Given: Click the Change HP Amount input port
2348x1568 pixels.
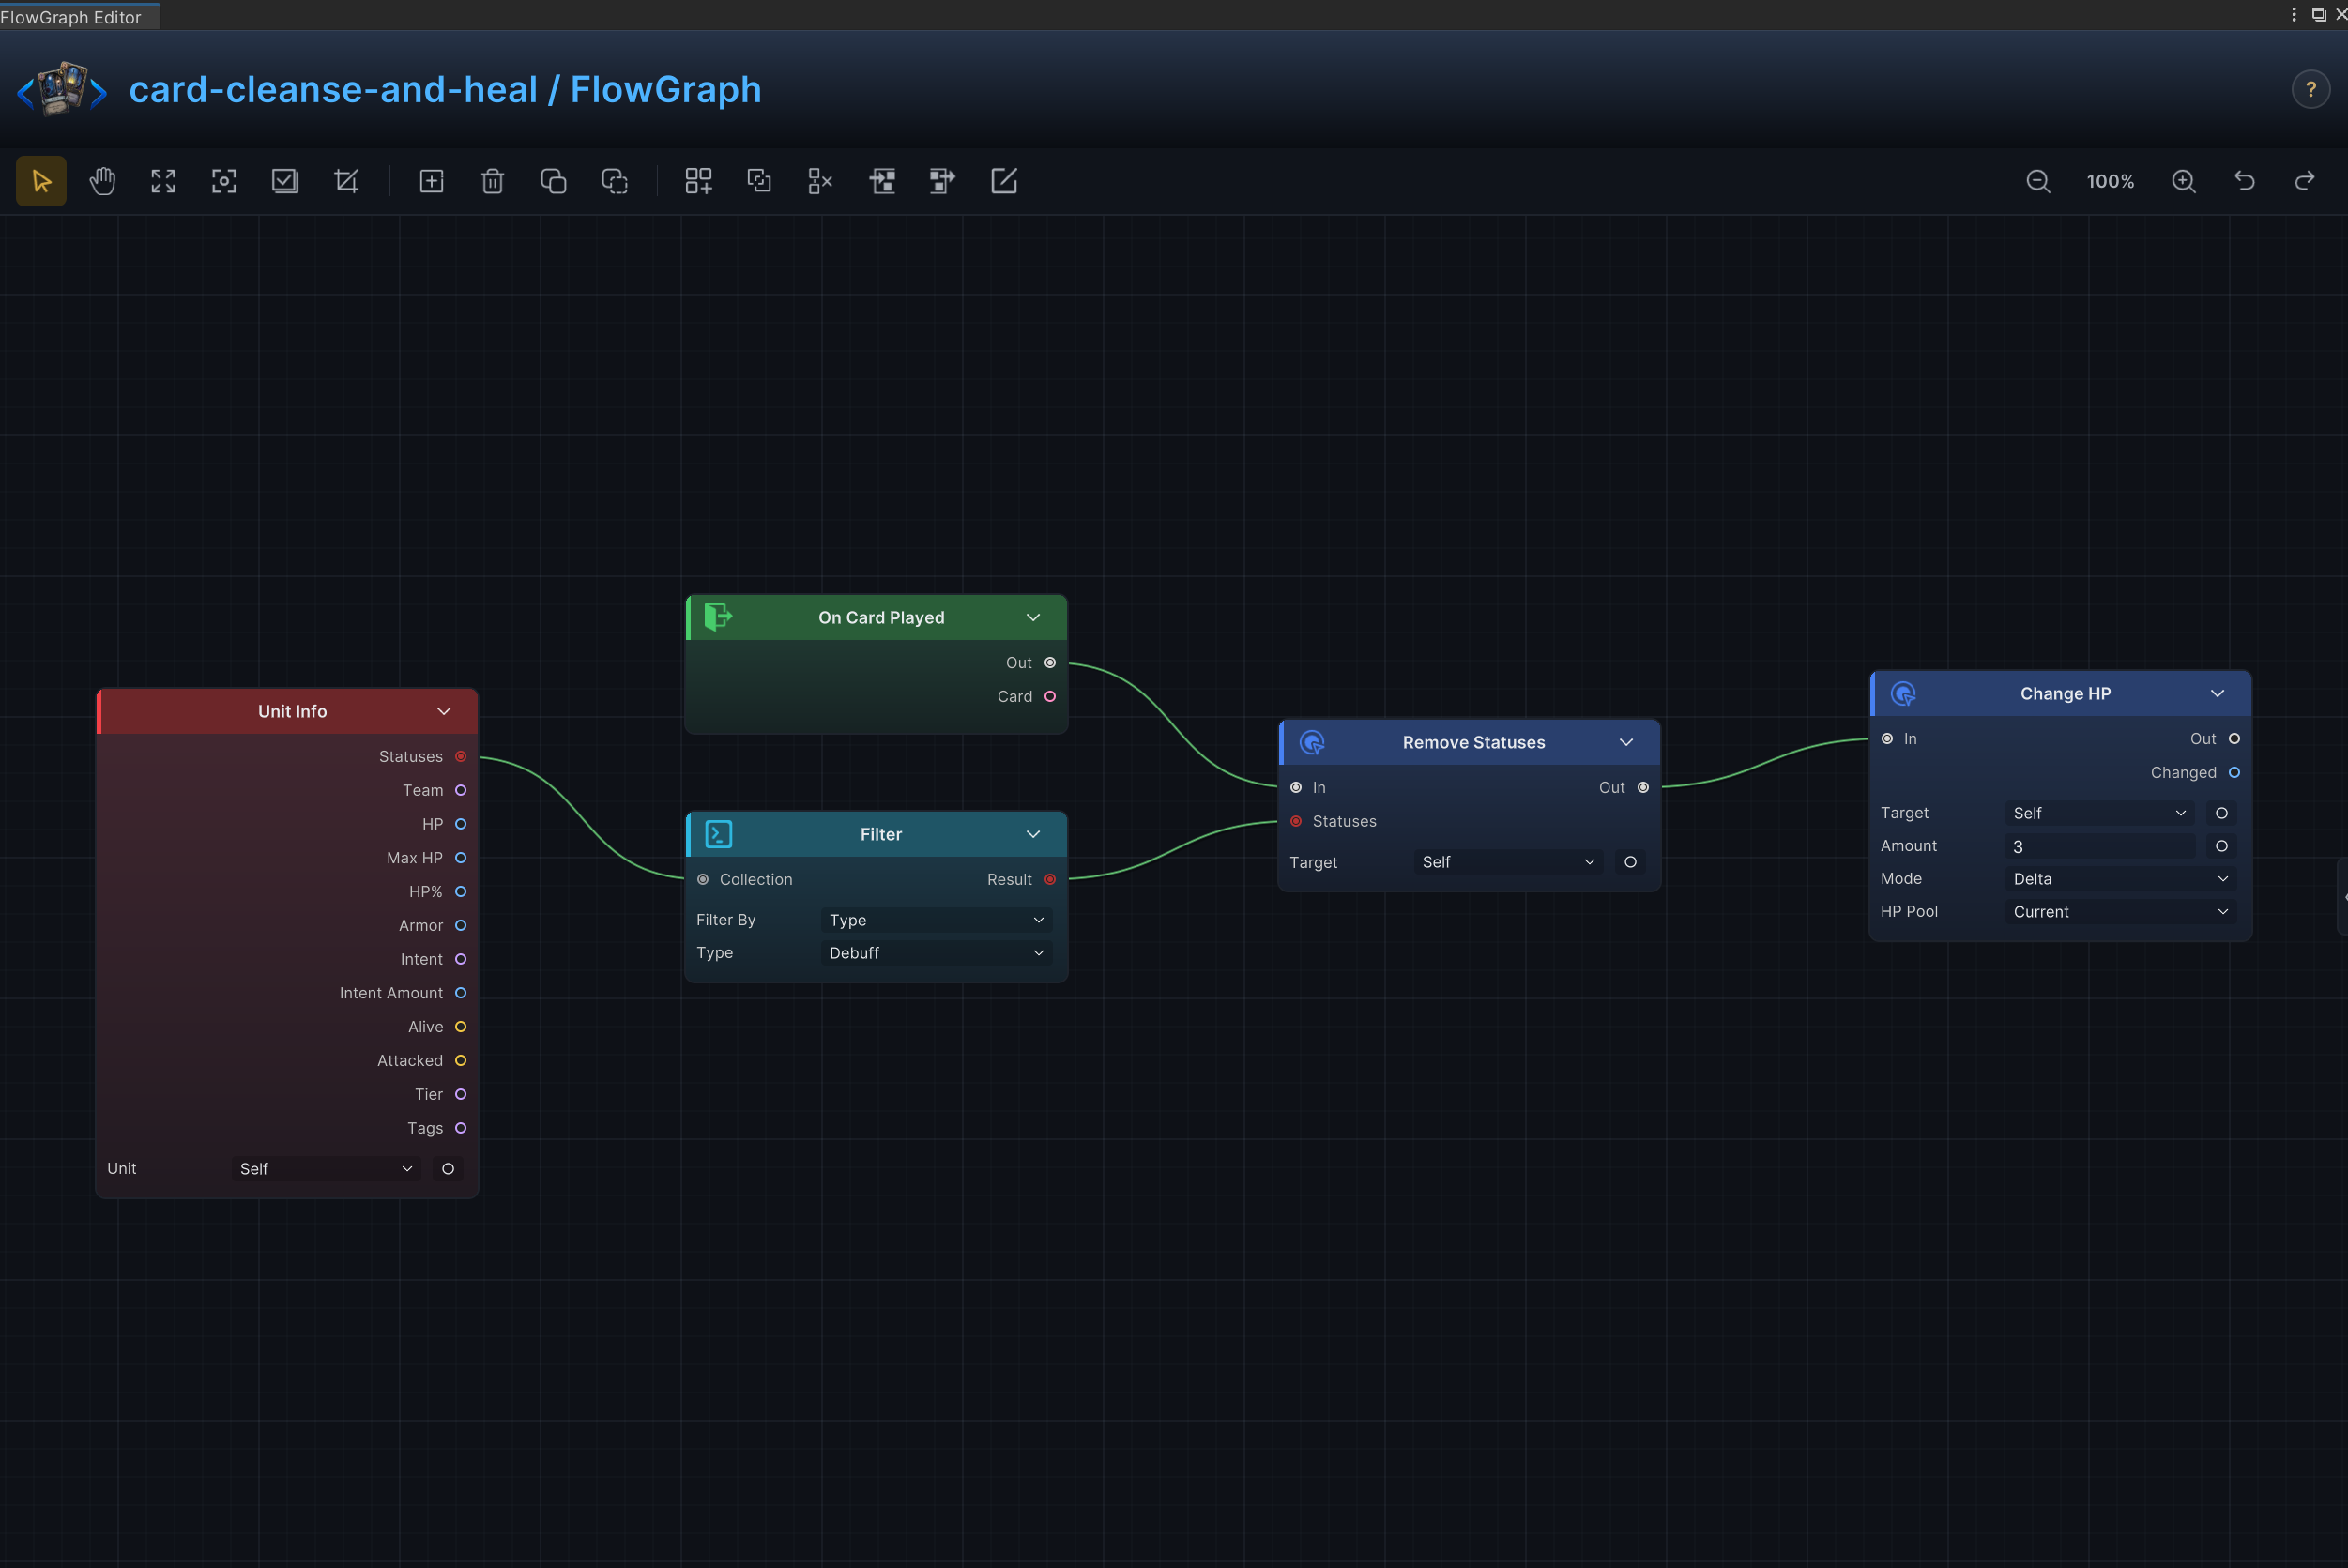Looking at the screenshot, I should pos(2221,846).
